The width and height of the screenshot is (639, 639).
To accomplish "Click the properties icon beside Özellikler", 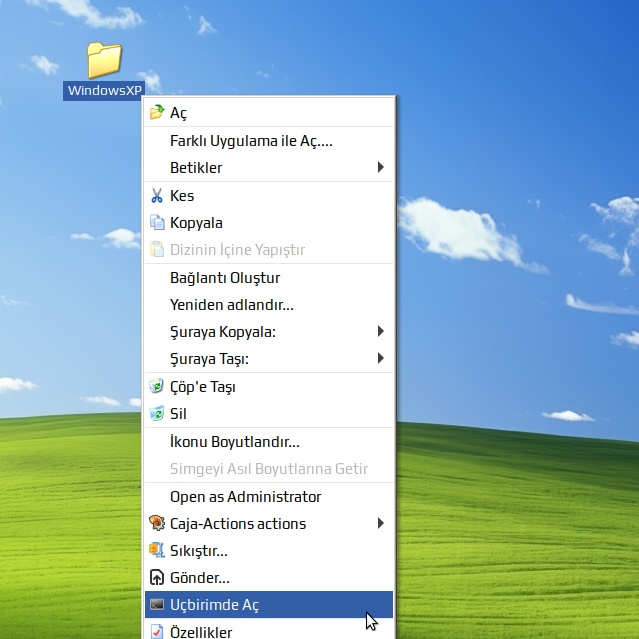I will point(157,631).
